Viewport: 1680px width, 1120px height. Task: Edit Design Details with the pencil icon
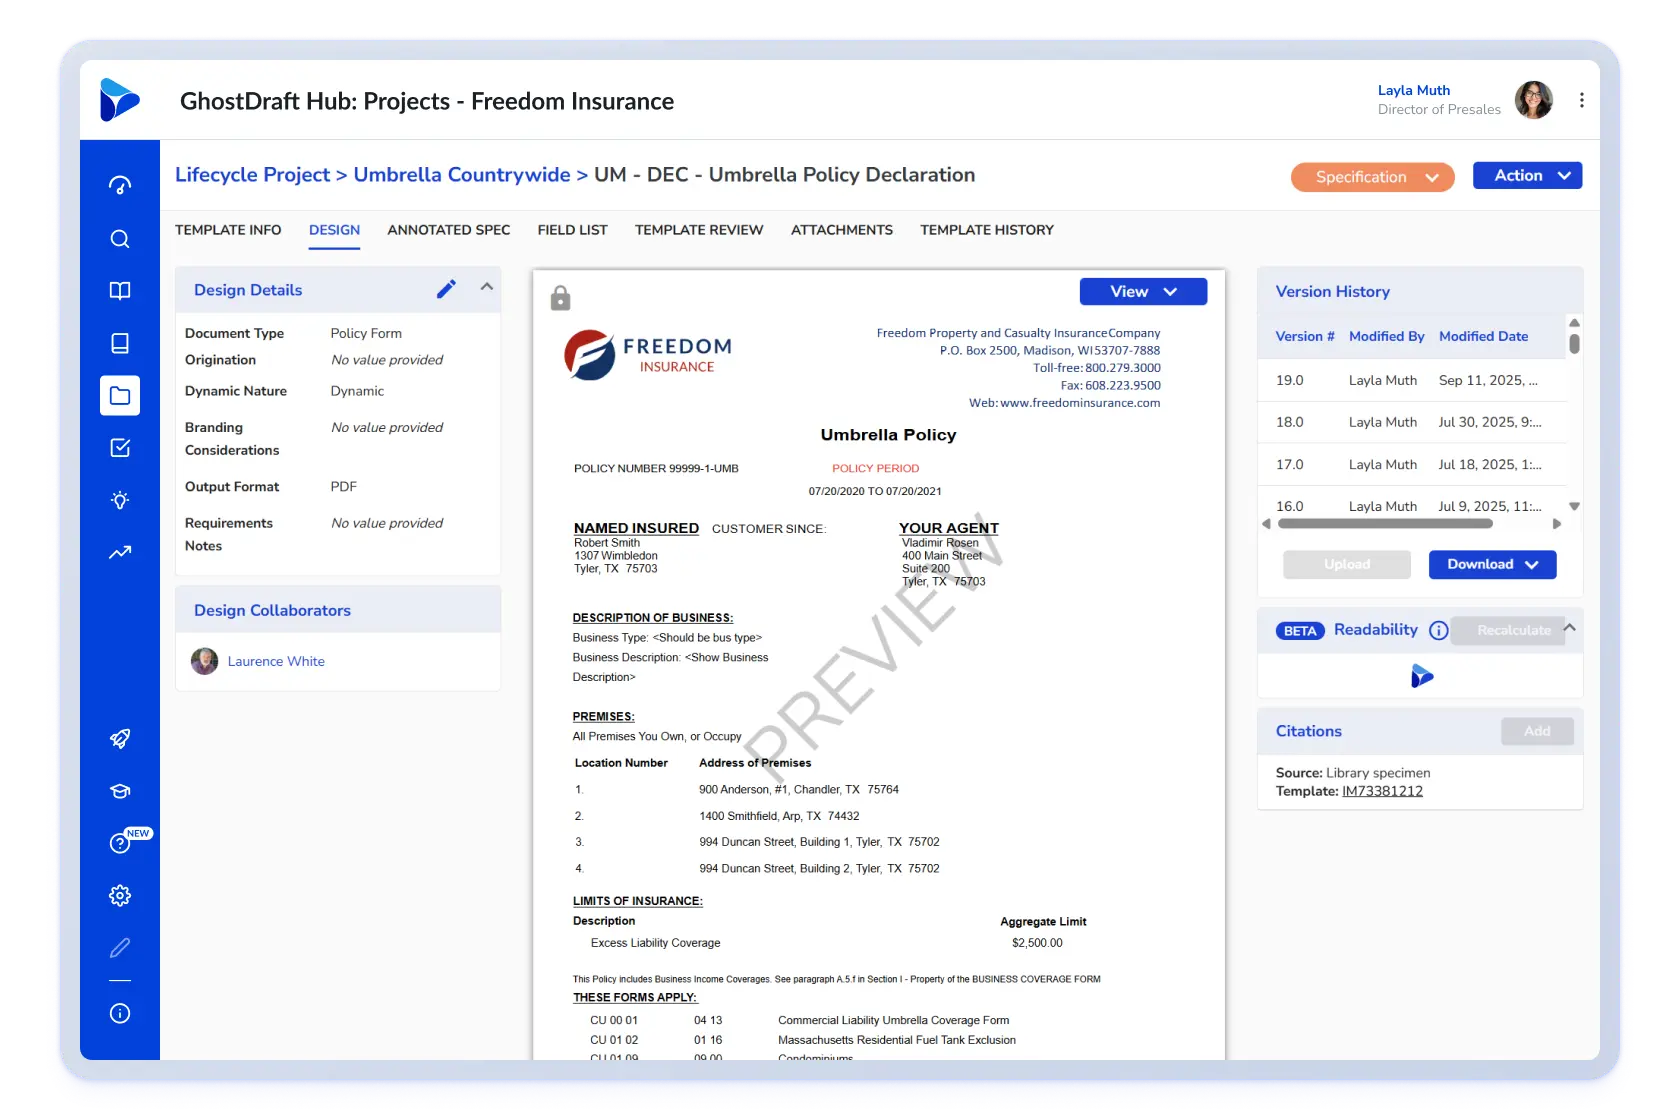tap(446, 289)
